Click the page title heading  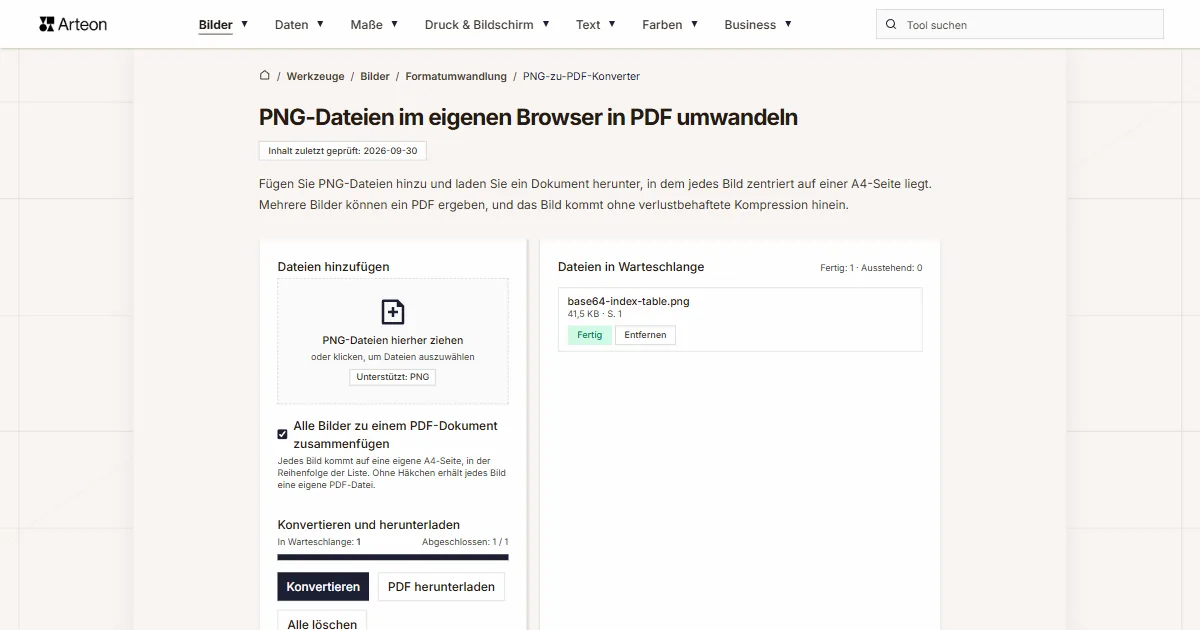[x=528, y=117]
